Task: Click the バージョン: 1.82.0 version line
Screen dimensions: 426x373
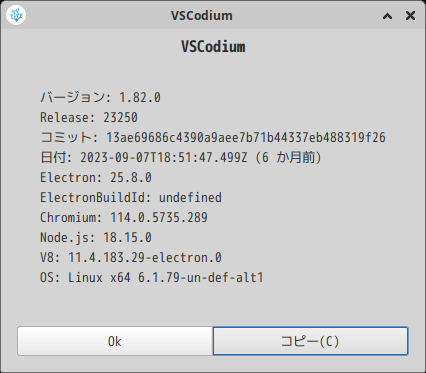Action: point(100,97)
